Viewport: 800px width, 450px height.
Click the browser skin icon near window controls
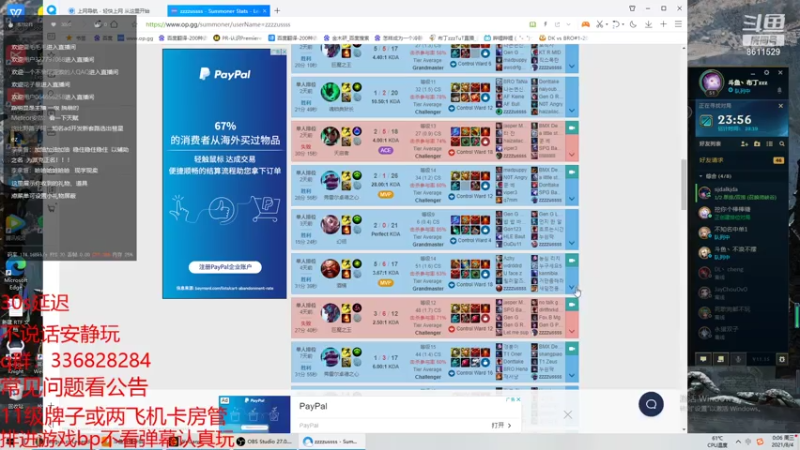[632, 8]
